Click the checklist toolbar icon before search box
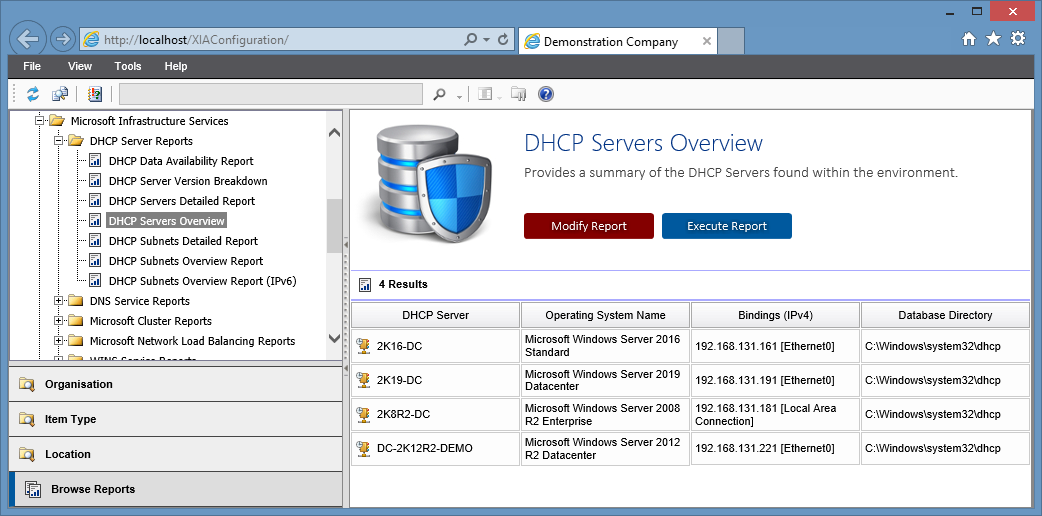Image resolution: width=1042 pixels, height=516 pixels. [95, 94]
